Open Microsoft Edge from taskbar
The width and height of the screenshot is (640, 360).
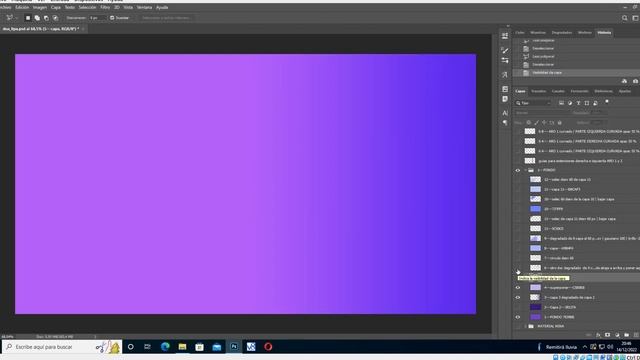point(165,347)
